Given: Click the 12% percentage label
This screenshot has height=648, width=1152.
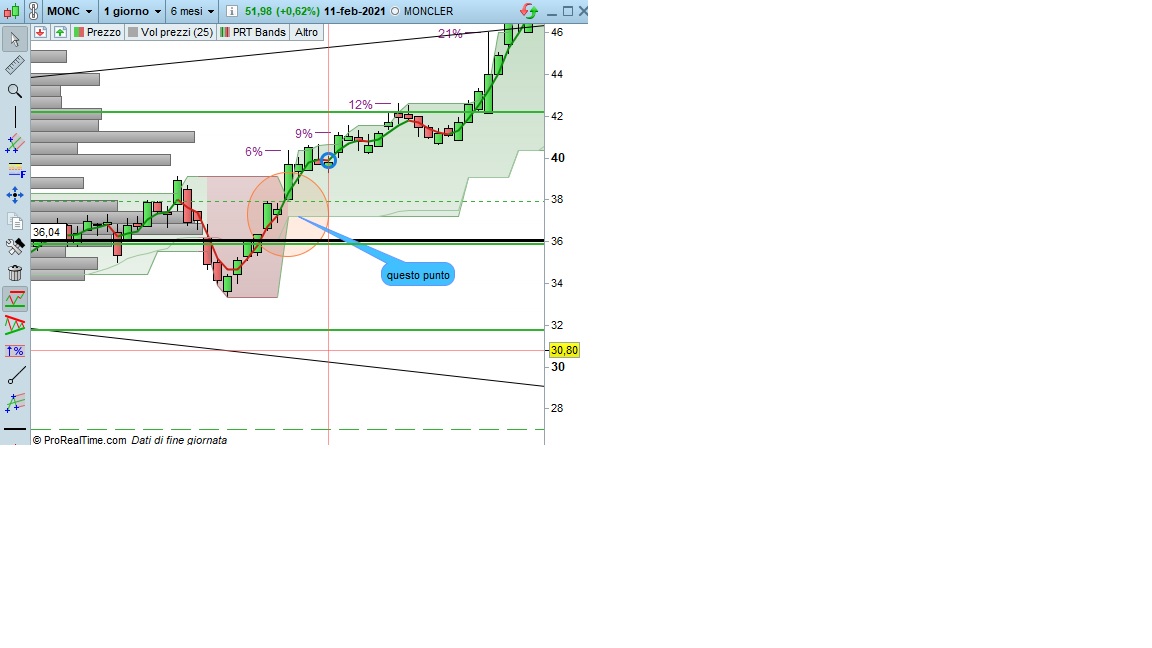Looking at the screenshot, I should (360, 105).
